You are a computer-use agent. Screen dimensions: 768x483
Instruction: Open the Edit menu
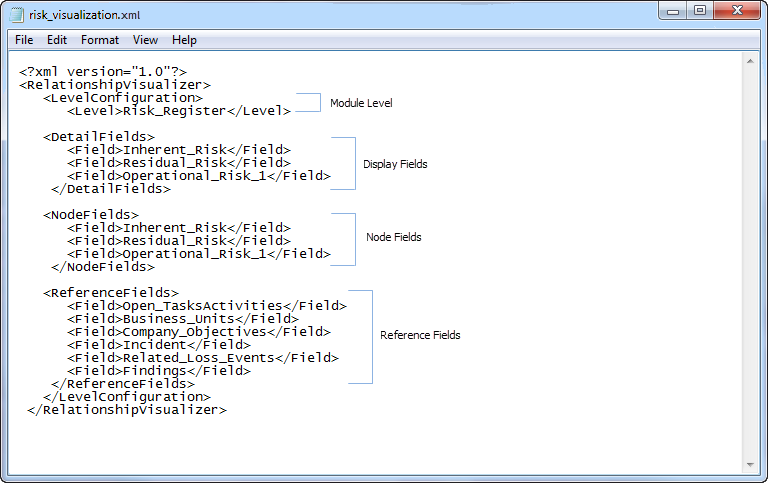pyautogui.click(x=57, y=40)
